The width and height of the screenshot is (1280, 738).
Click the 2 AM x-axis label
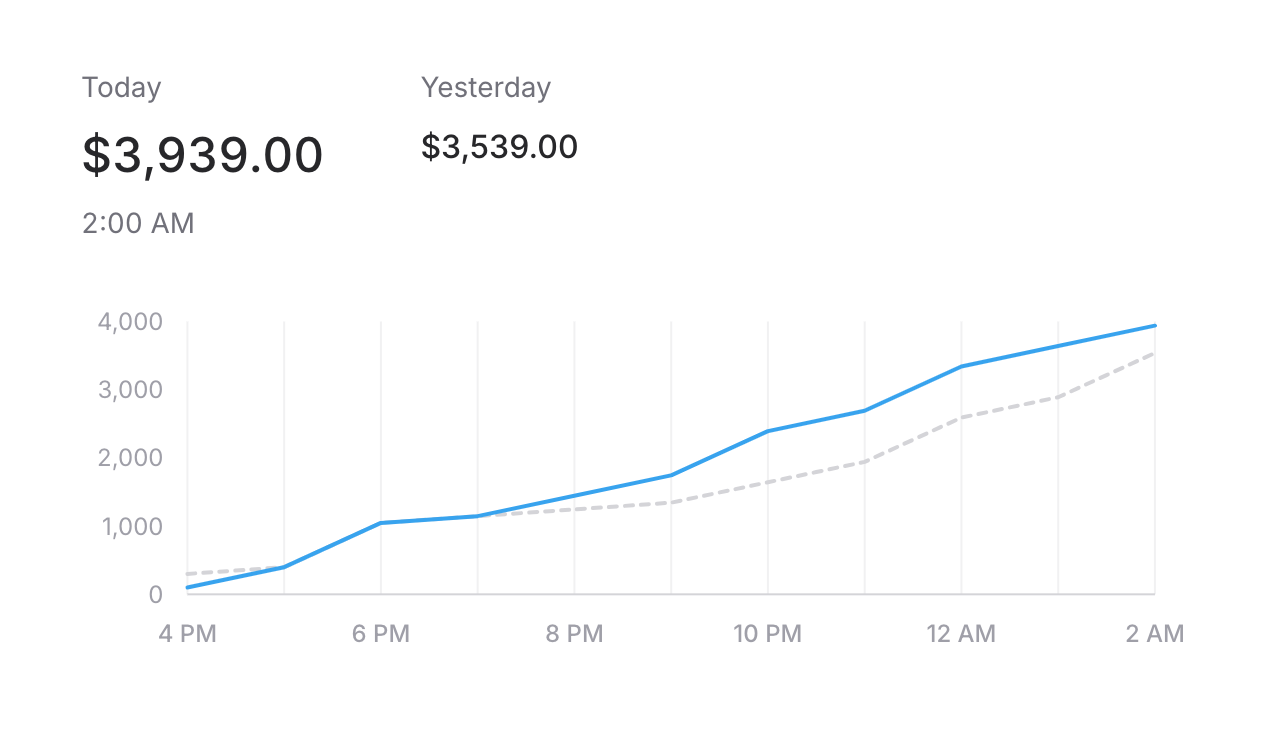click(x=1154, y=634)
